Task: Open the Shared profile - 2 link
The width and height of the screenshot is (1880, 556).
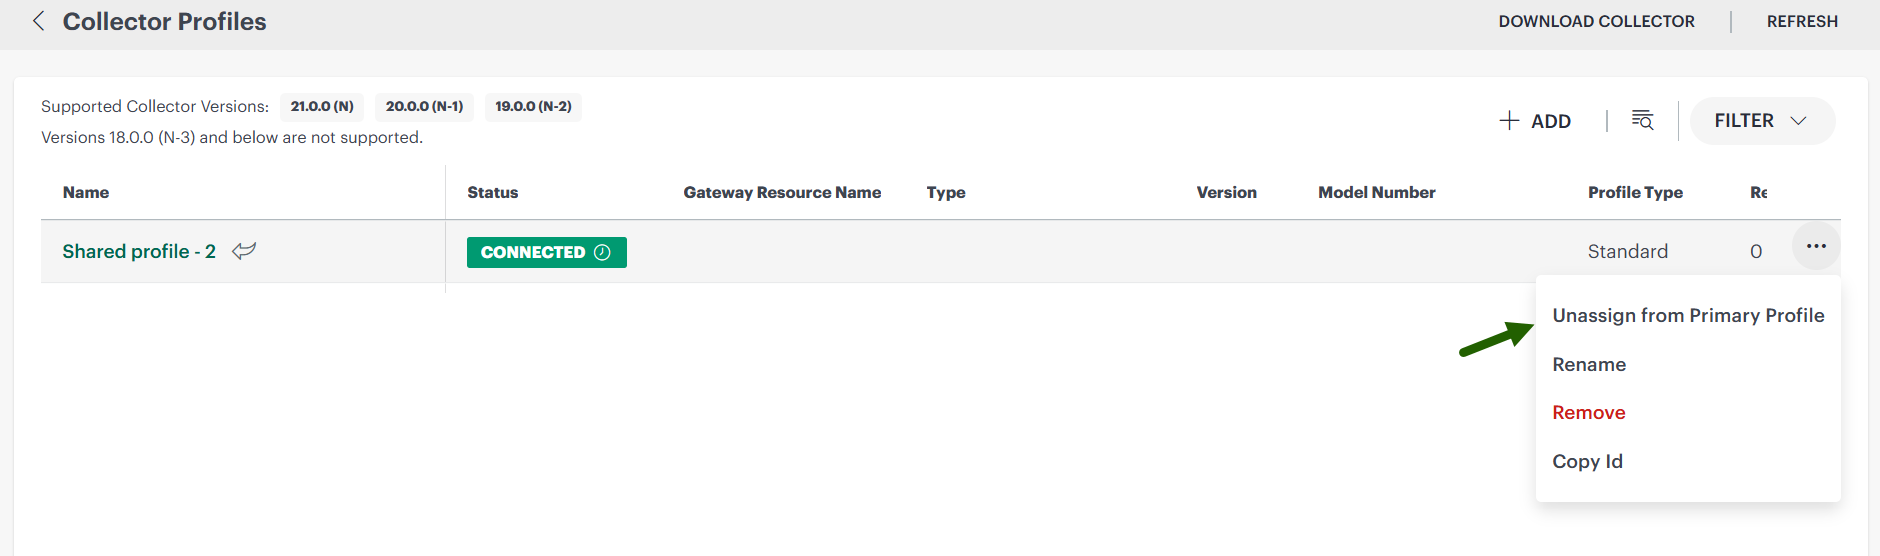Action: click(139, 251)
